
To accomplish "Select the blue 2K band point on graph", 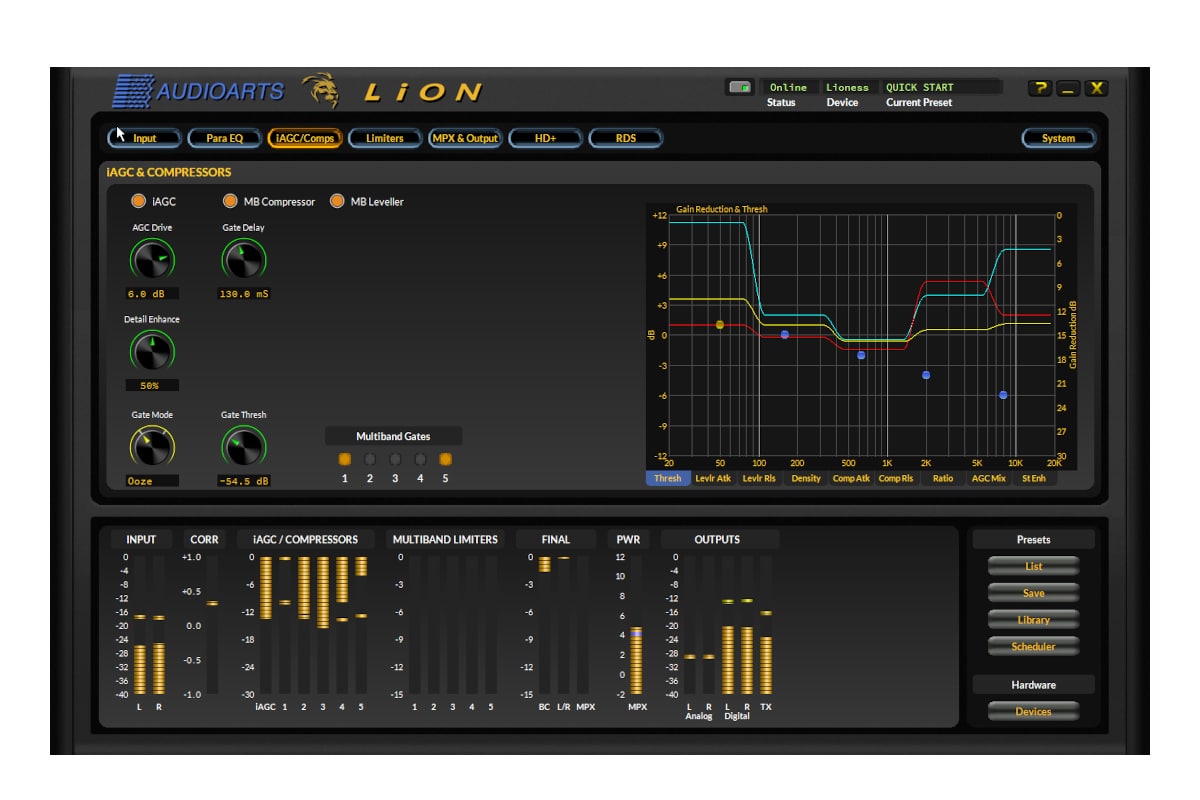I will click(926, 375).
